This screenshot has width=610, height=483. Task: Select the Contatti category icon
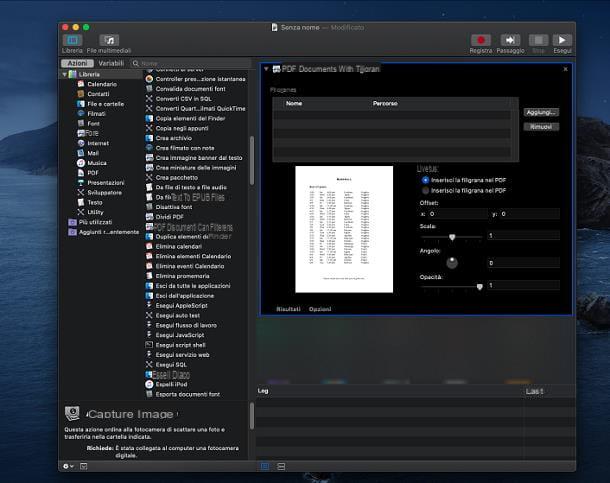(x=81, y=94)
